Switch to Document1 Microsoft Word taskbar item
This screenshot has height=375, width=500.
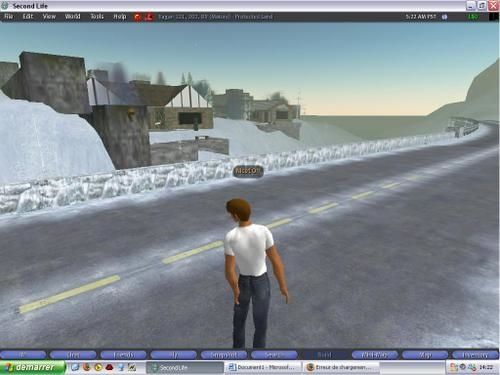click(x=262, y=367)
